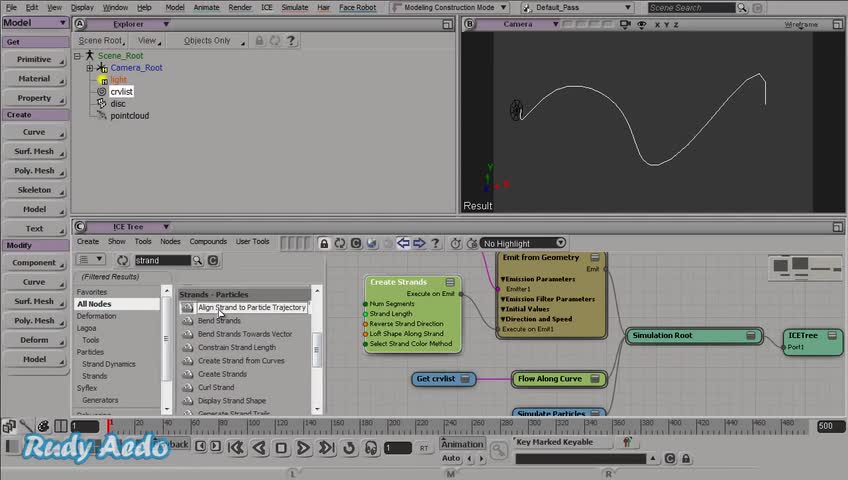Play the animation backward
Image resolution: width=848 pixels, height=480 pixels.
[259, 448]
